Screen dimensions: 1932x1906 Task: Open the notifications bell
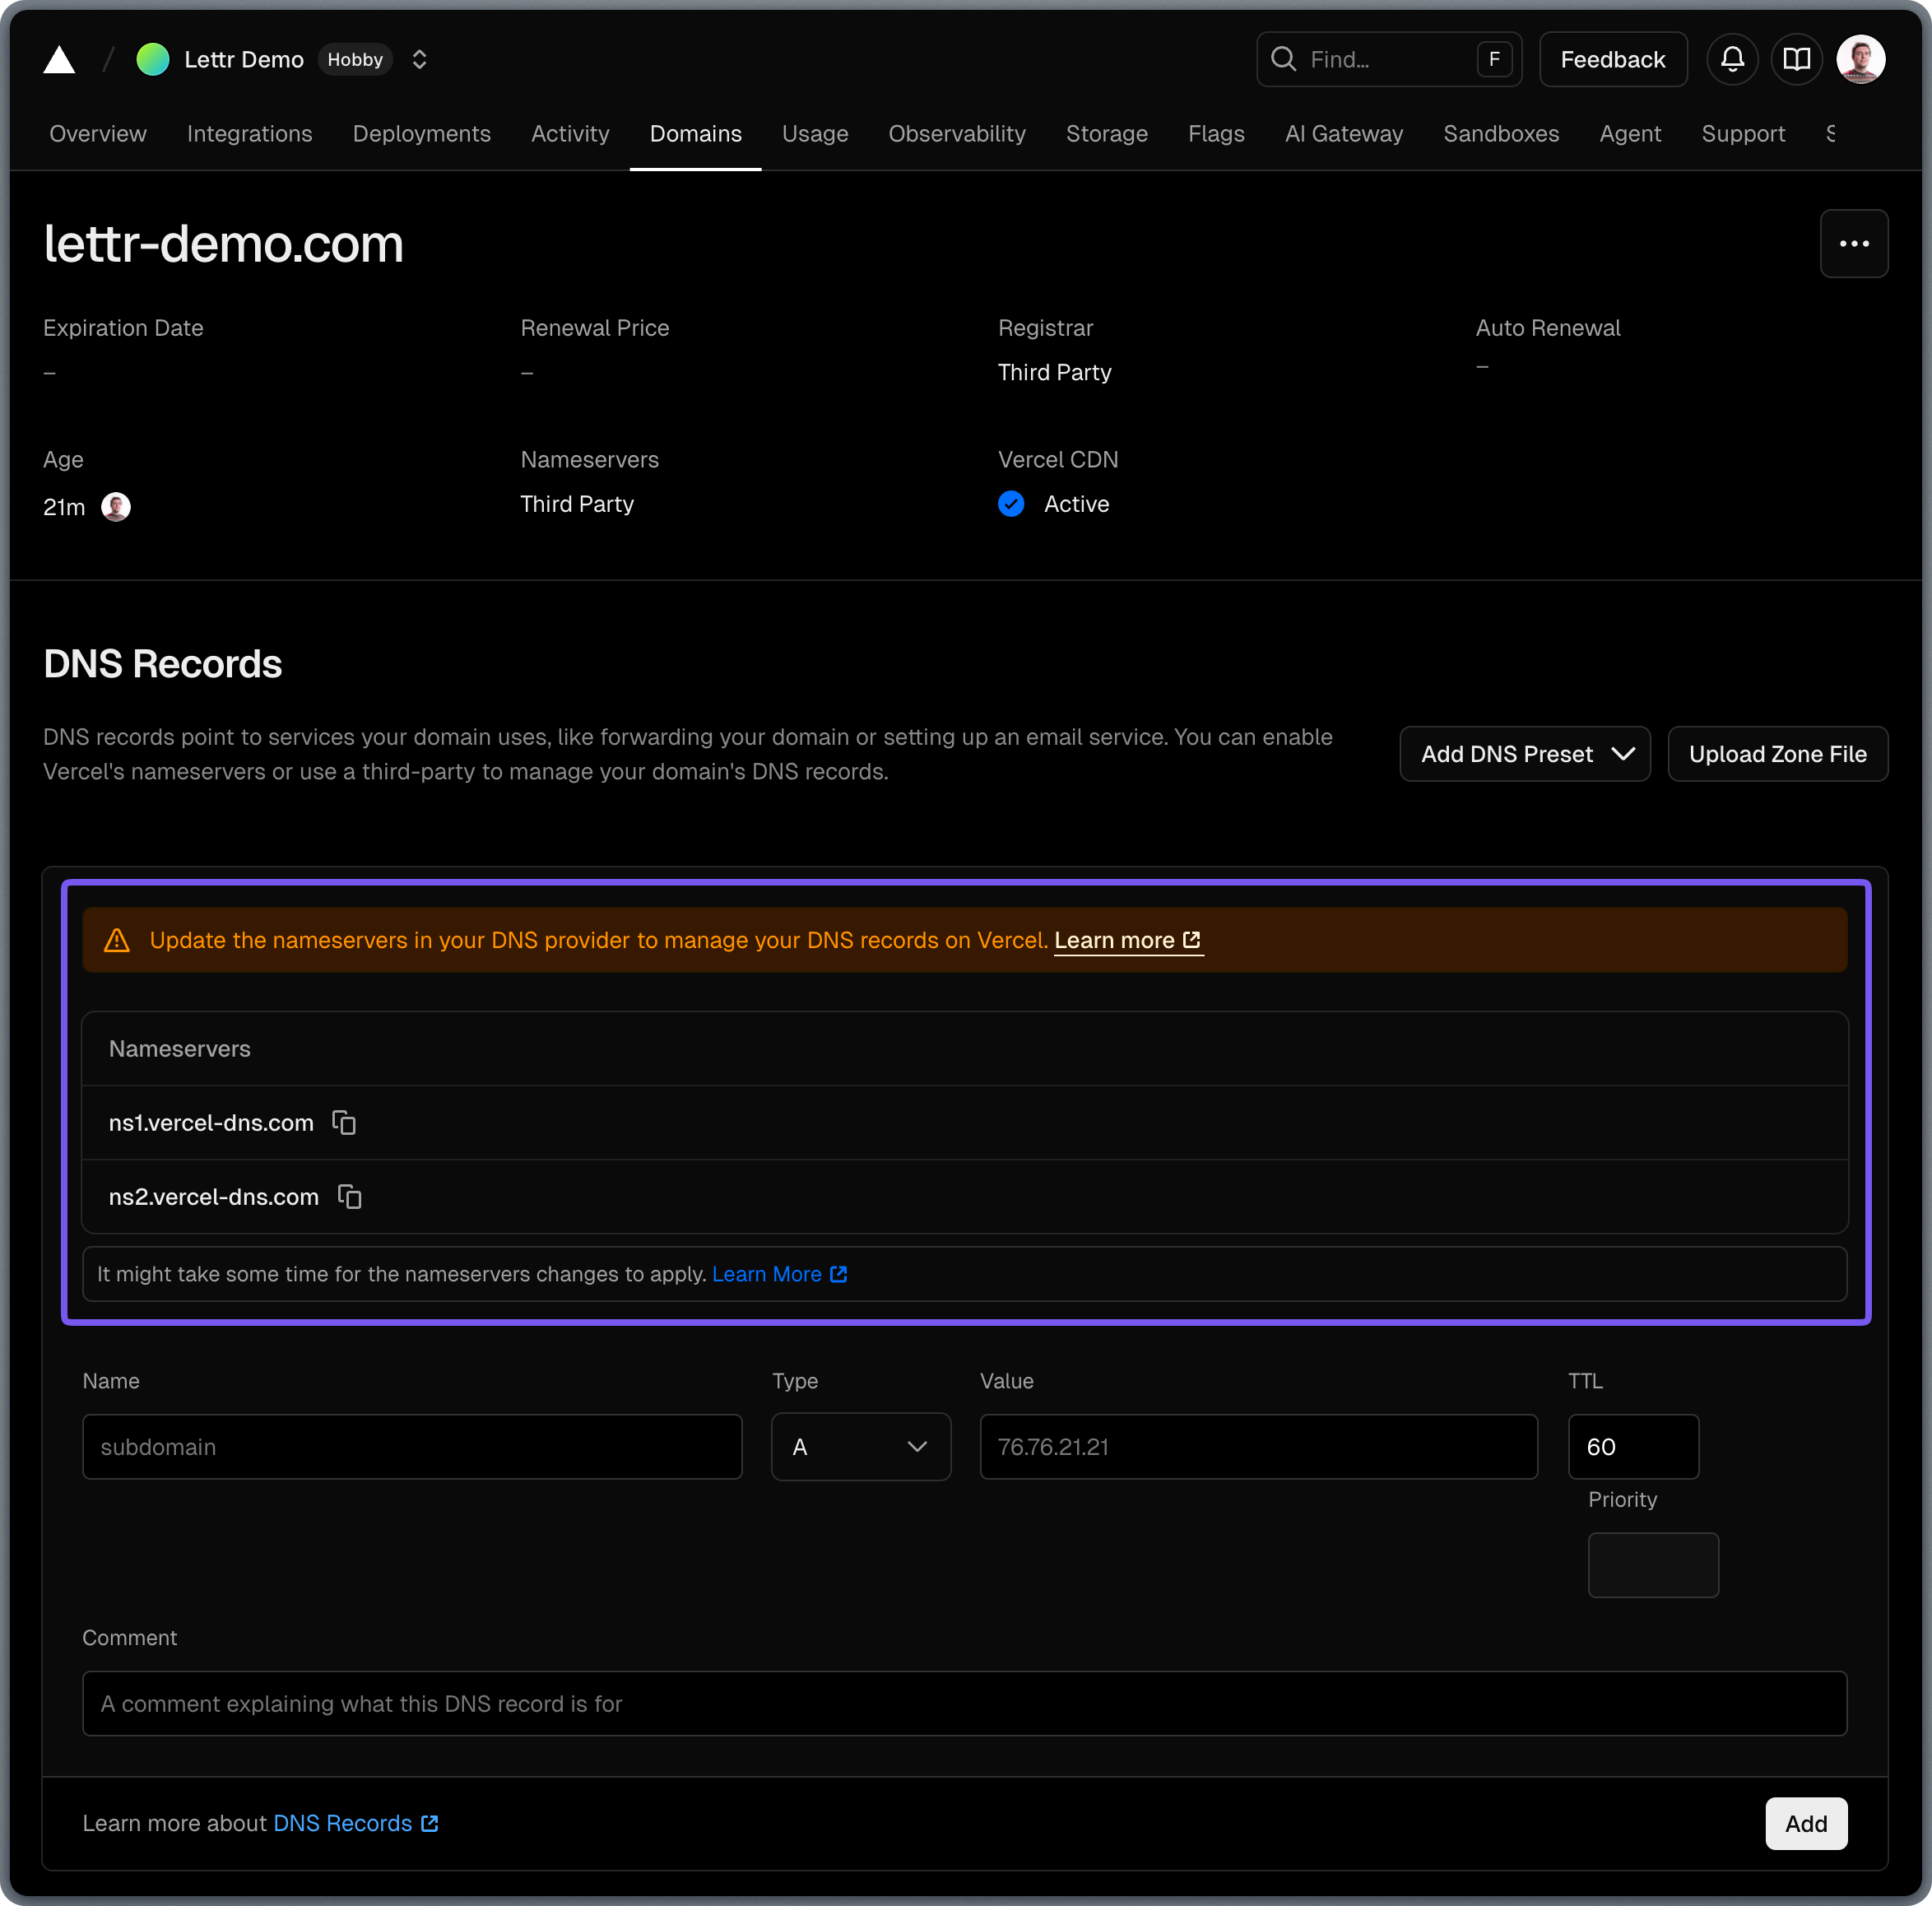pos(1732,59)
